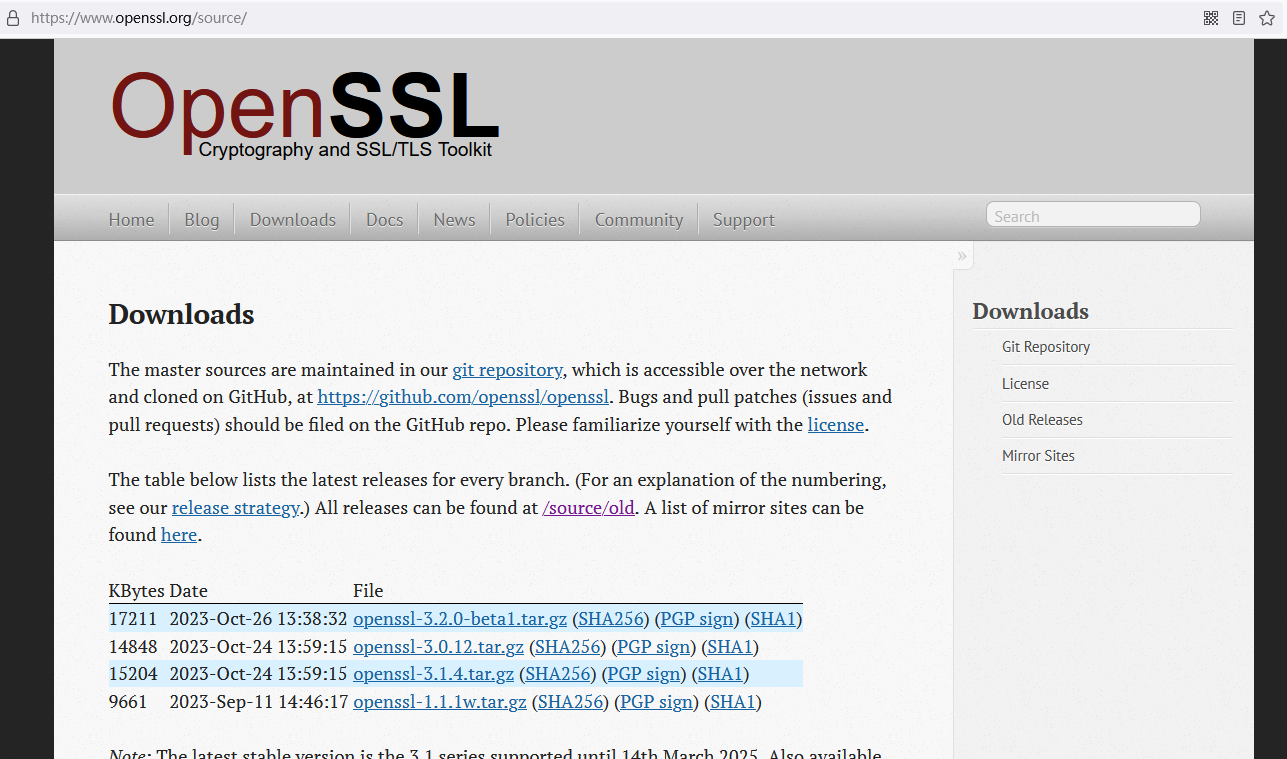Viewport: 1287px width, 759px height.
Task: Open SHA1 link for openssl-1.1.1w
Action: pyautogui.click(x=733, y=702)
